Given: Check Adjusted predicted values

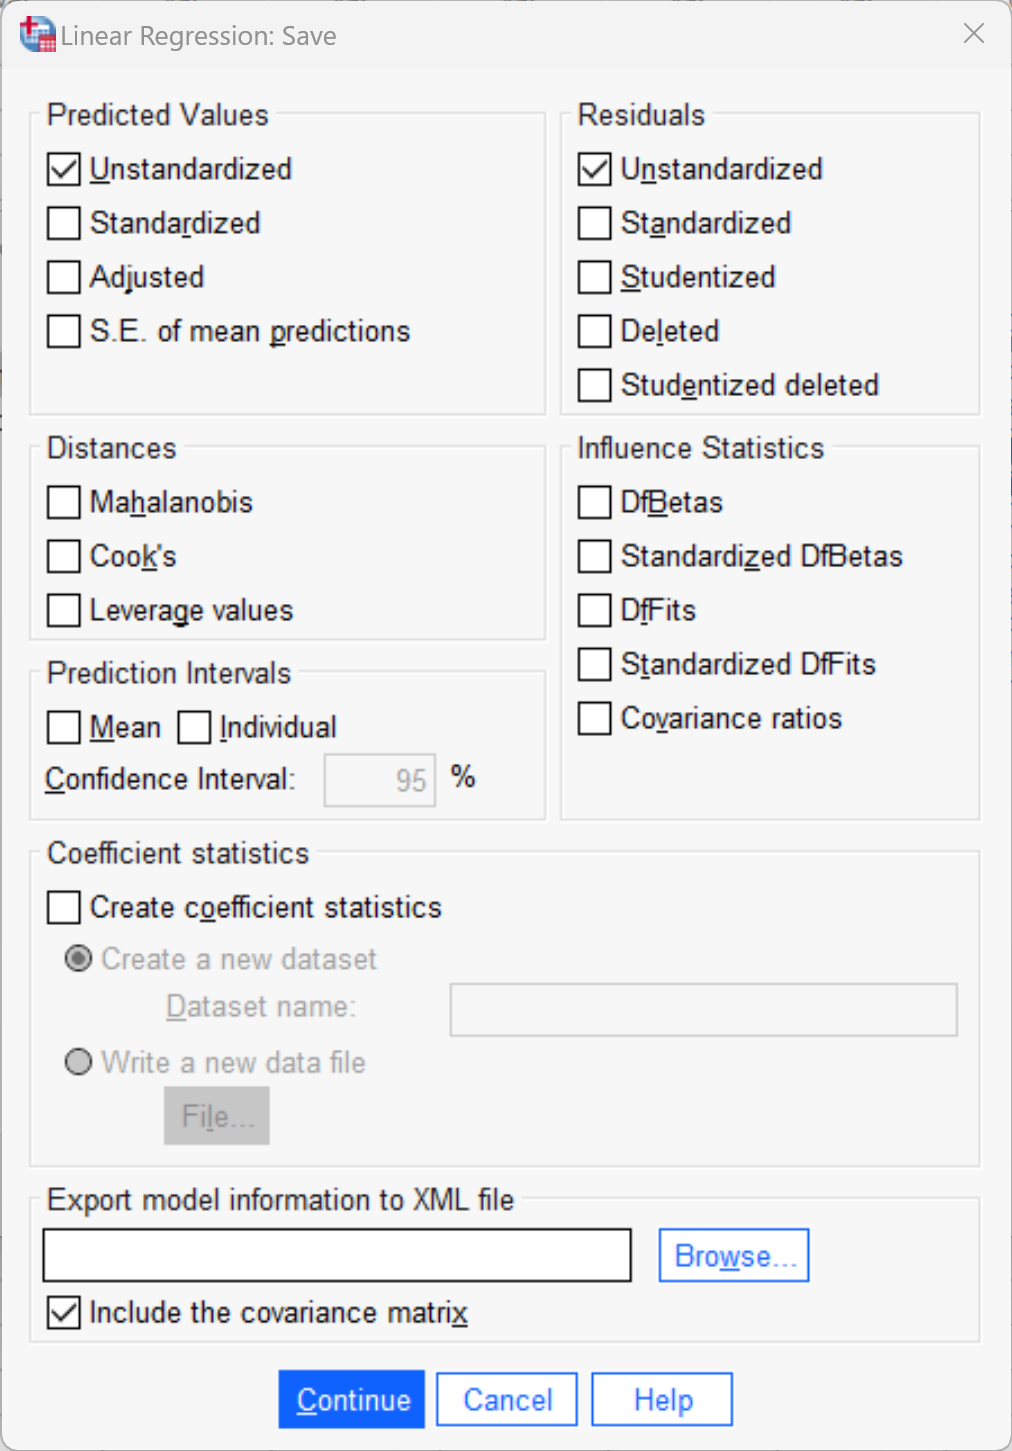Looking at the screenshot, I should coord(62,277).
